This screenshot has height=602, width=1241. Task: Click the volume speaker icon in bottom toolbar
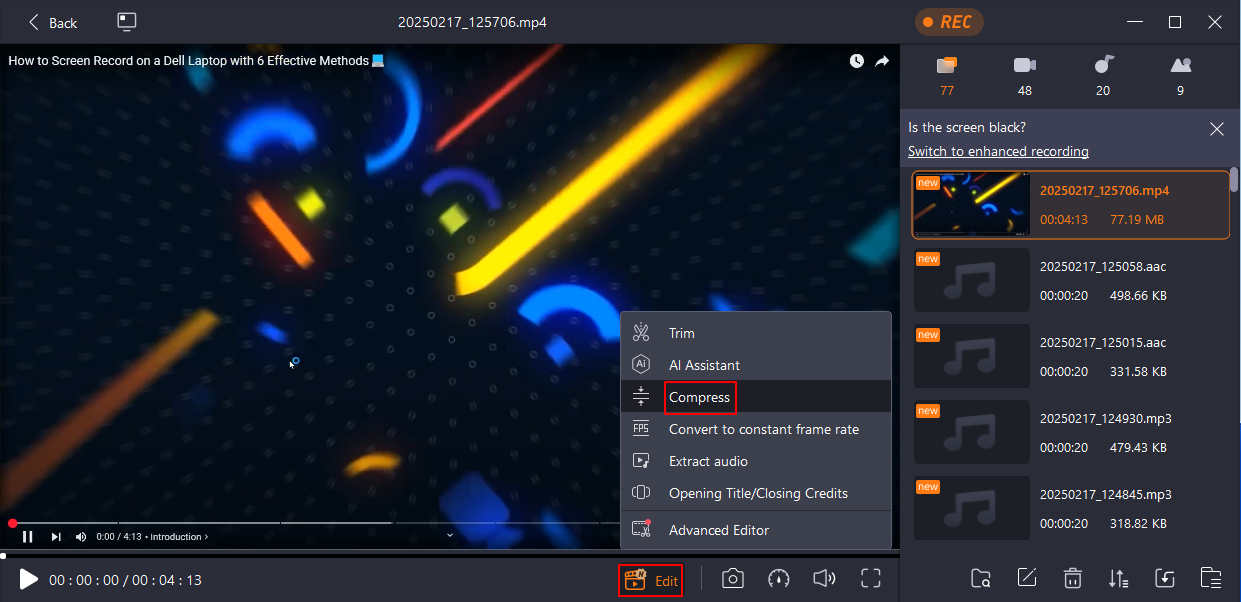pos(824,578)
